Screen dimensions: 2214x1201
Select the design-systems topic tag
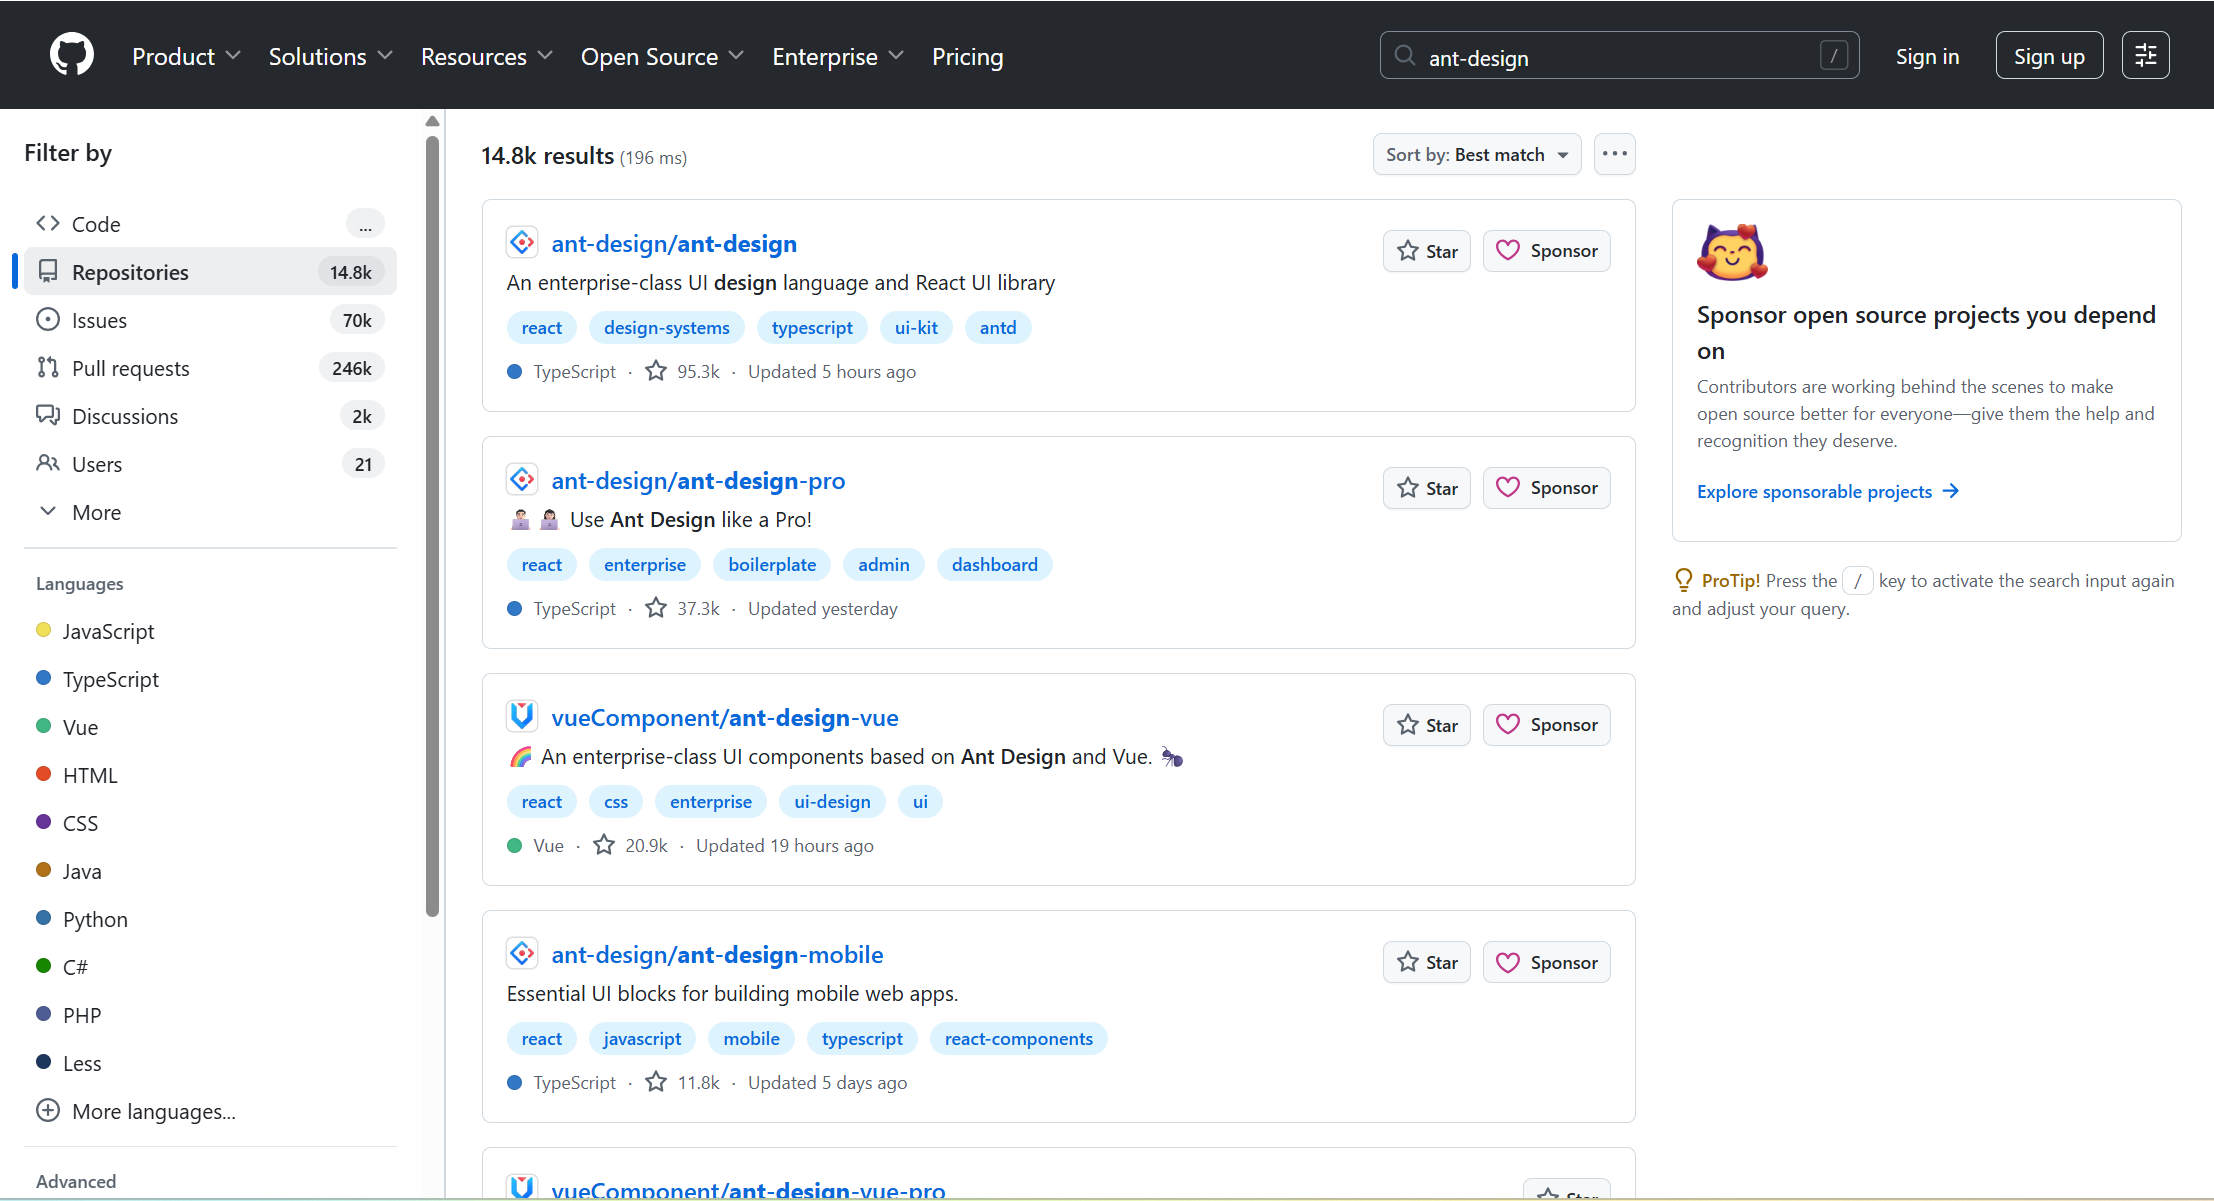[667, 328]
